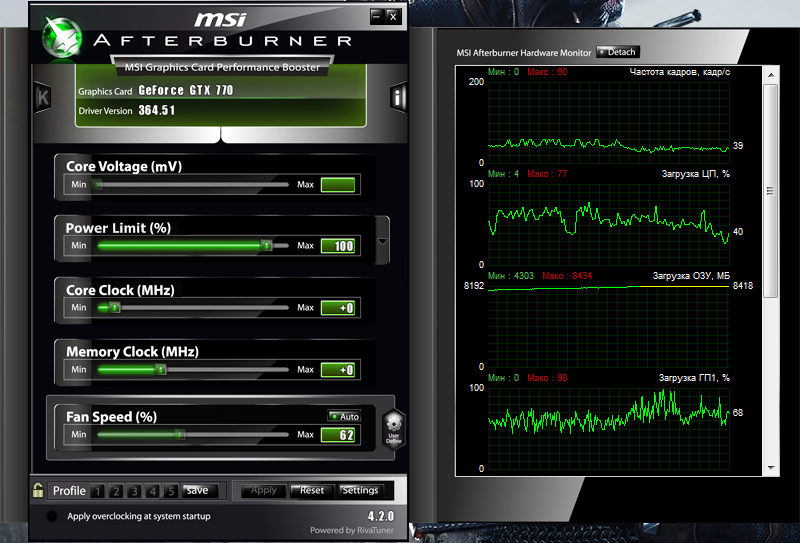Image resolution: width=800 pixels, height=543 pixels.
Task: Click the Core Voltage (mV) label
Action: click(124, 166)
